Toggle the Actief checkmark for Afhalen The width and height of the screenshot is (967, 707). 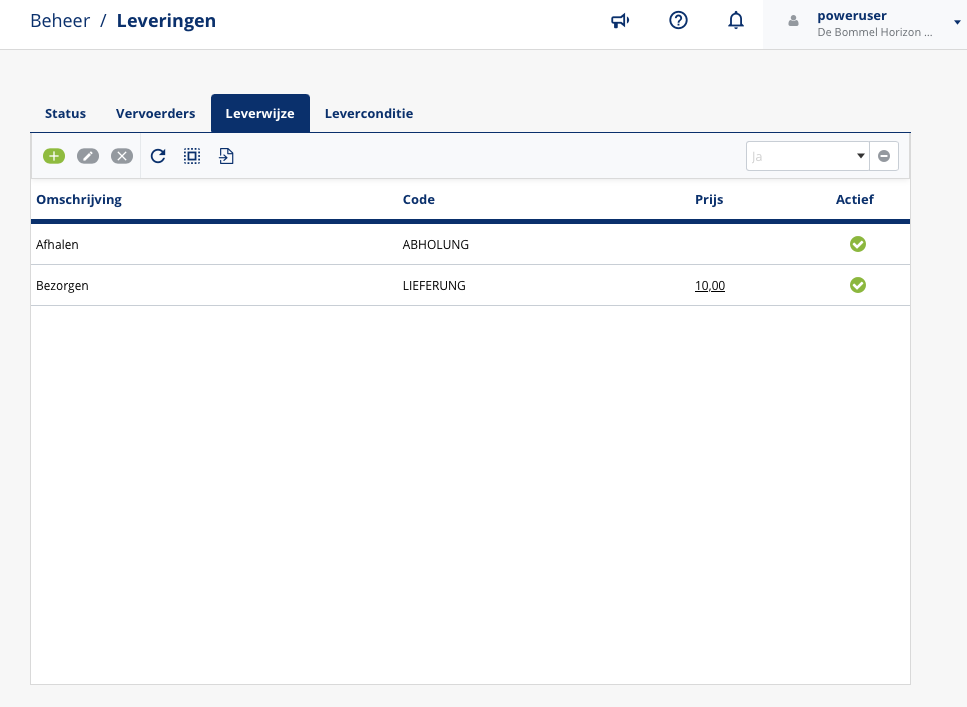(857, 244)
